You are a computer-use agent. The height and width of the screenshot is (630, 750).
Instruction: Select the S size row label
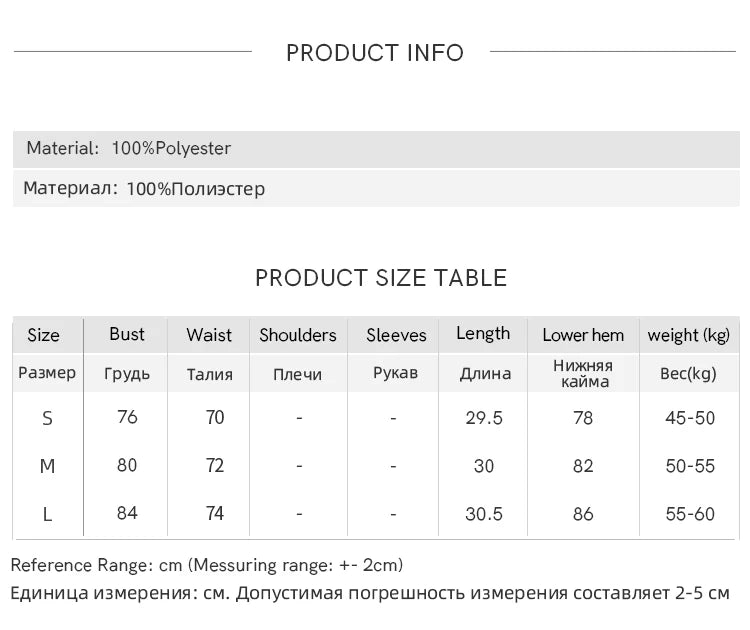coord(47,418)
